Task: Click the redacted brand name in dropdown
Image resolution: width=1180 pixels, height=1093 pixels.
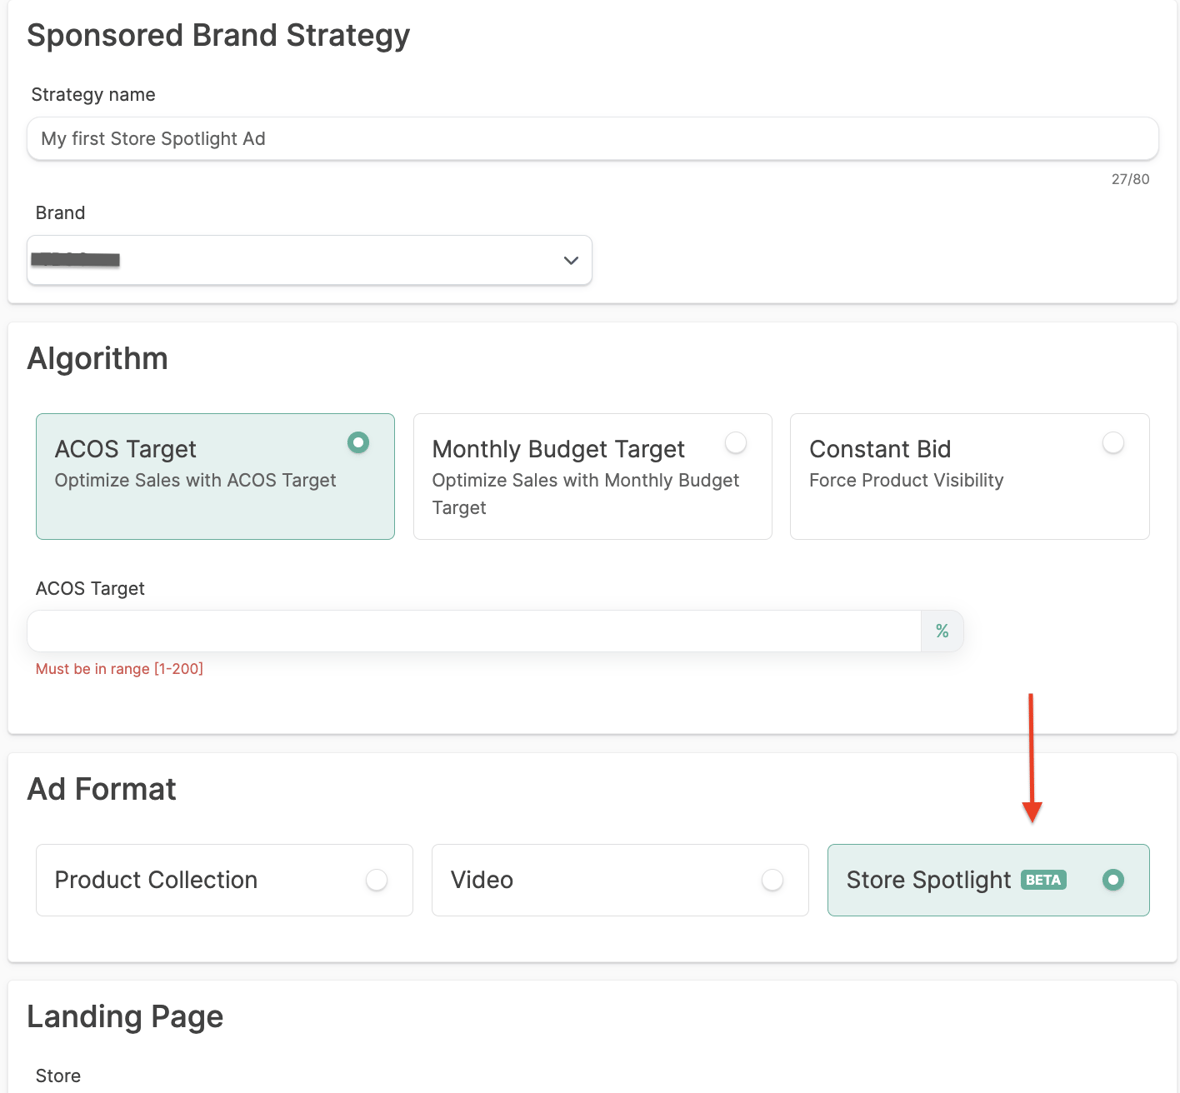Action: click(76, 260)
